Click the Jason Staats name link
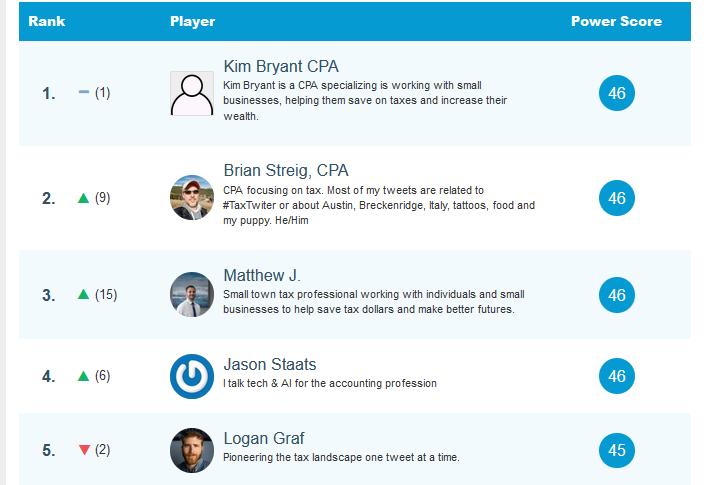Image resolution: width=708 pixels, height=485 pixels. [270, 365]
